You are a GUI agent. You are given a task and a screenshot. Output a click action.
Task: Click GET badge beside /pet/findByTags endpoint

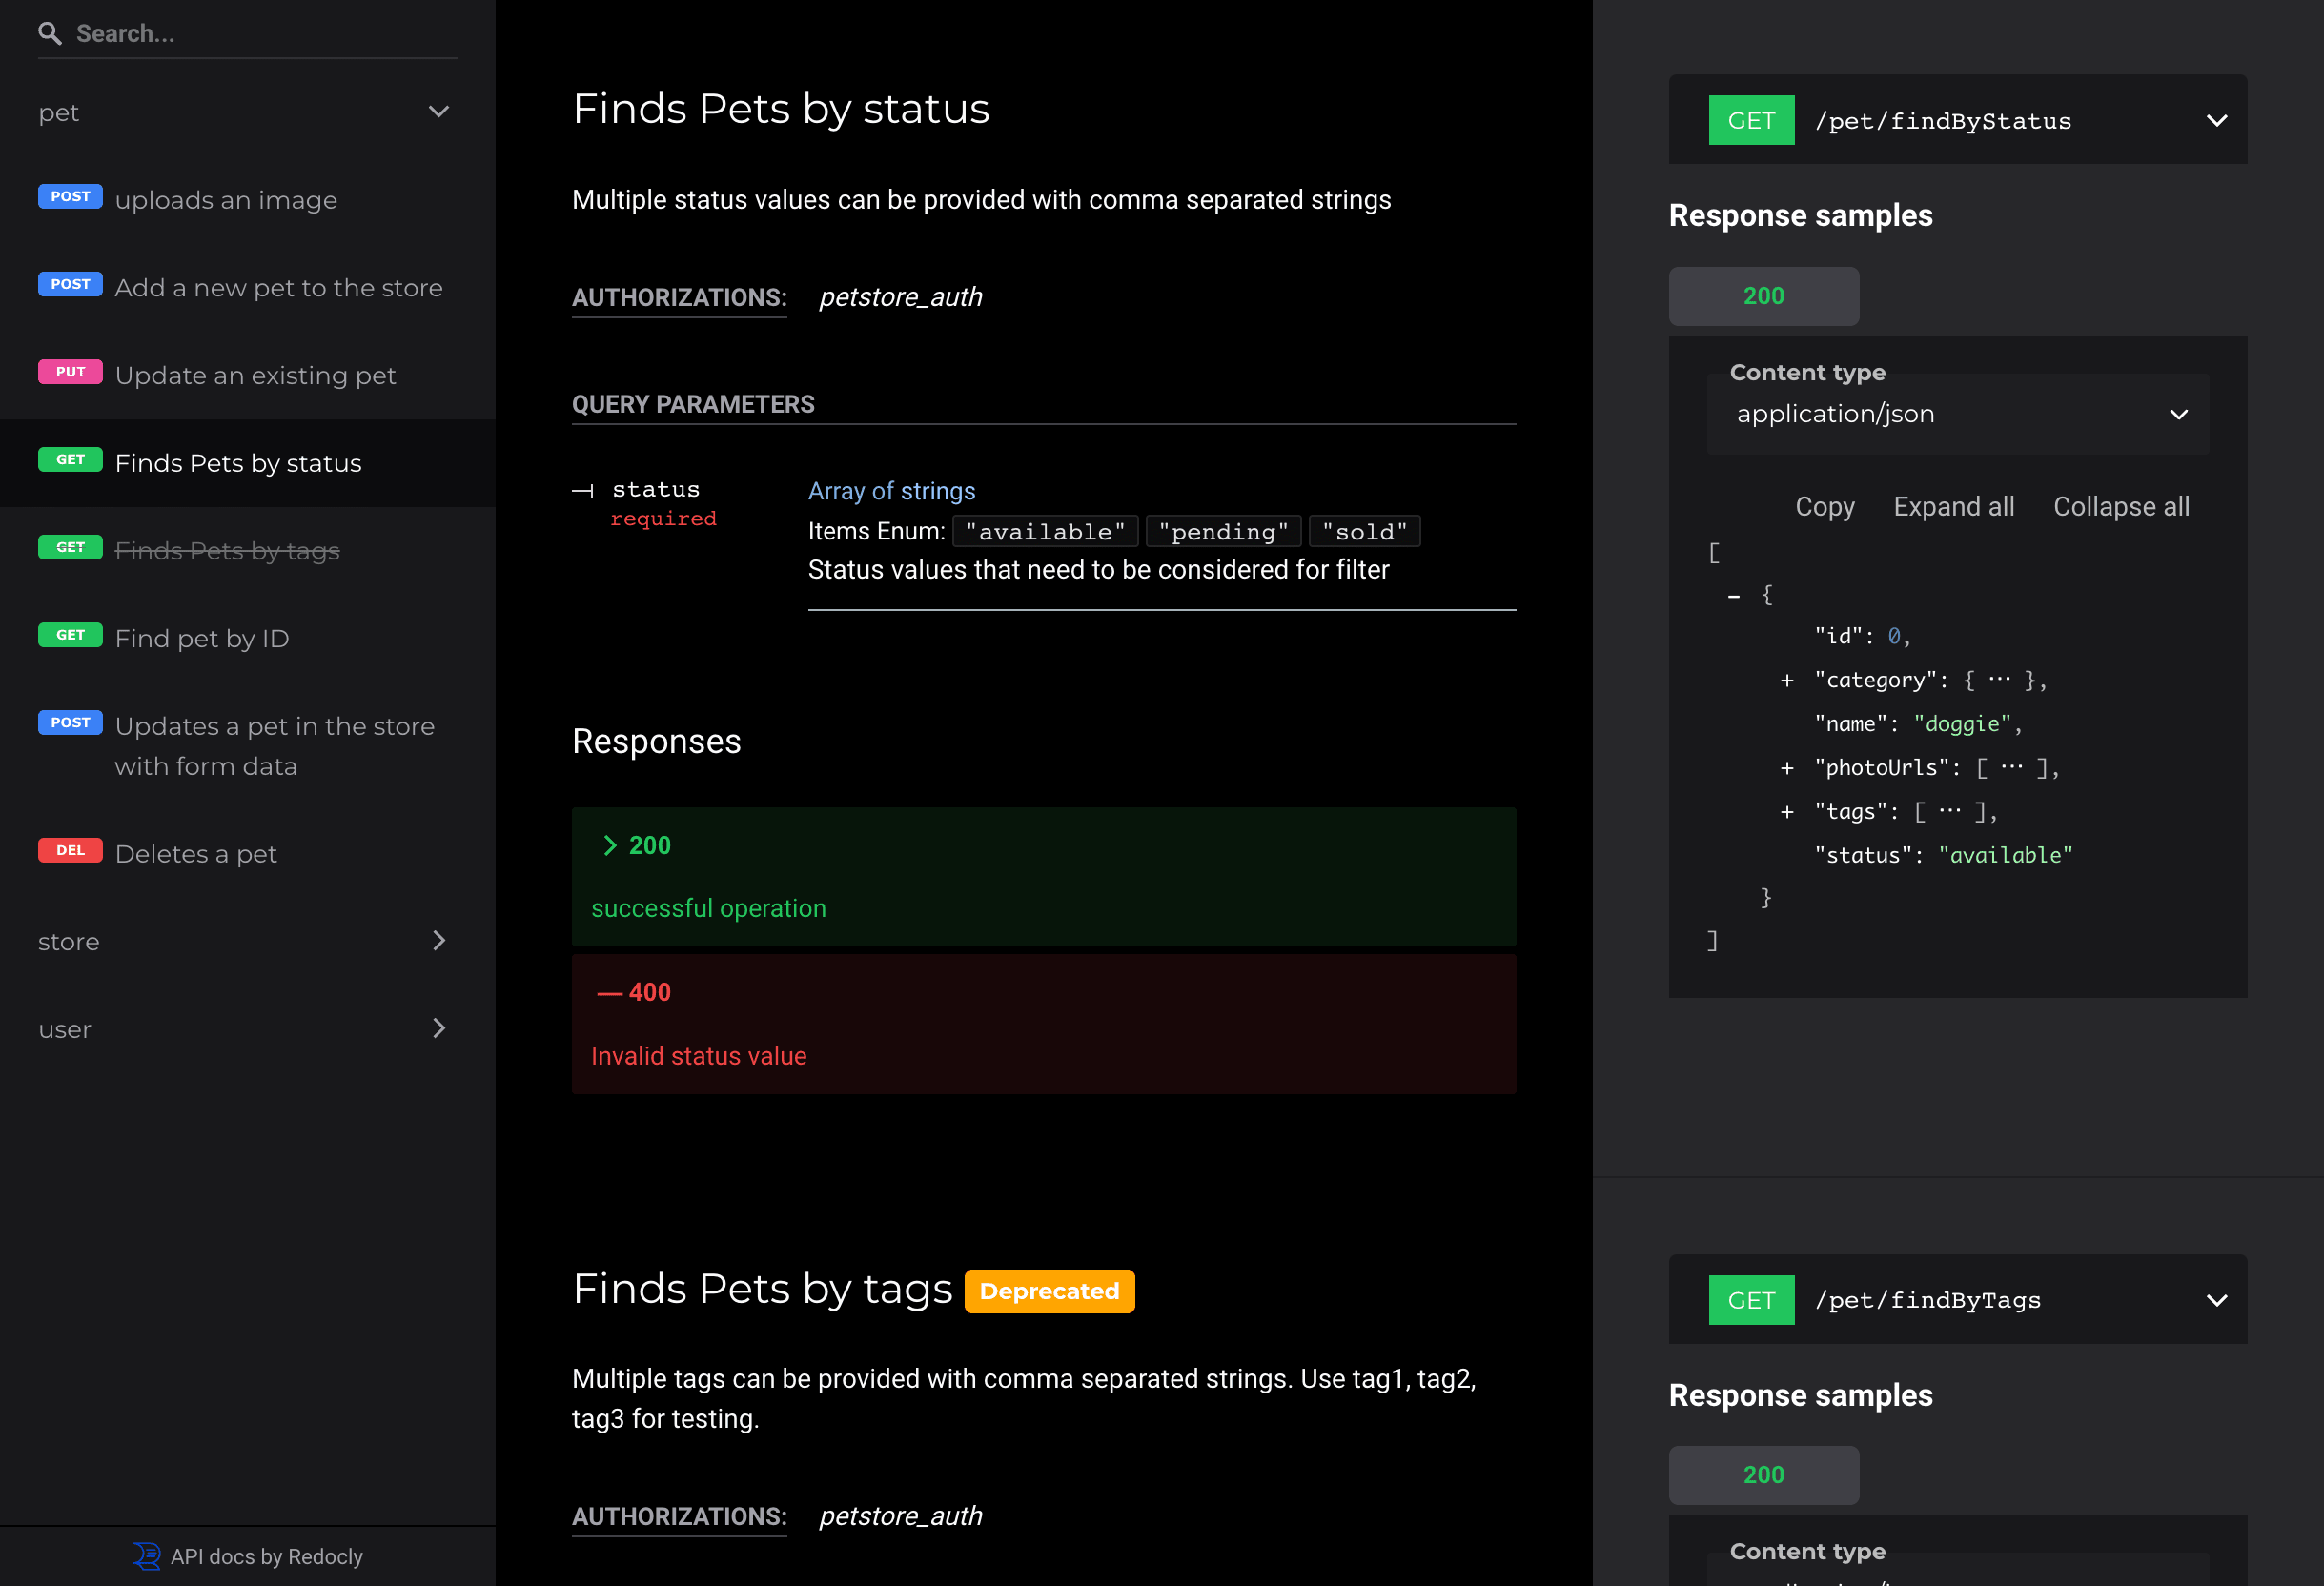[x=1751, y=1300]
